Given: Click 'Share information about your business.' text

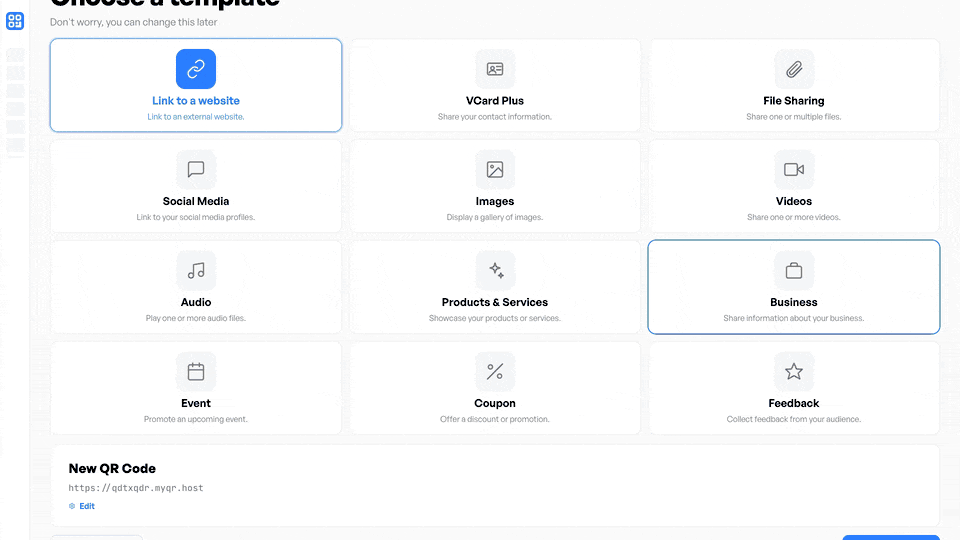Looking at the screenshot, I should pos(793,318).
